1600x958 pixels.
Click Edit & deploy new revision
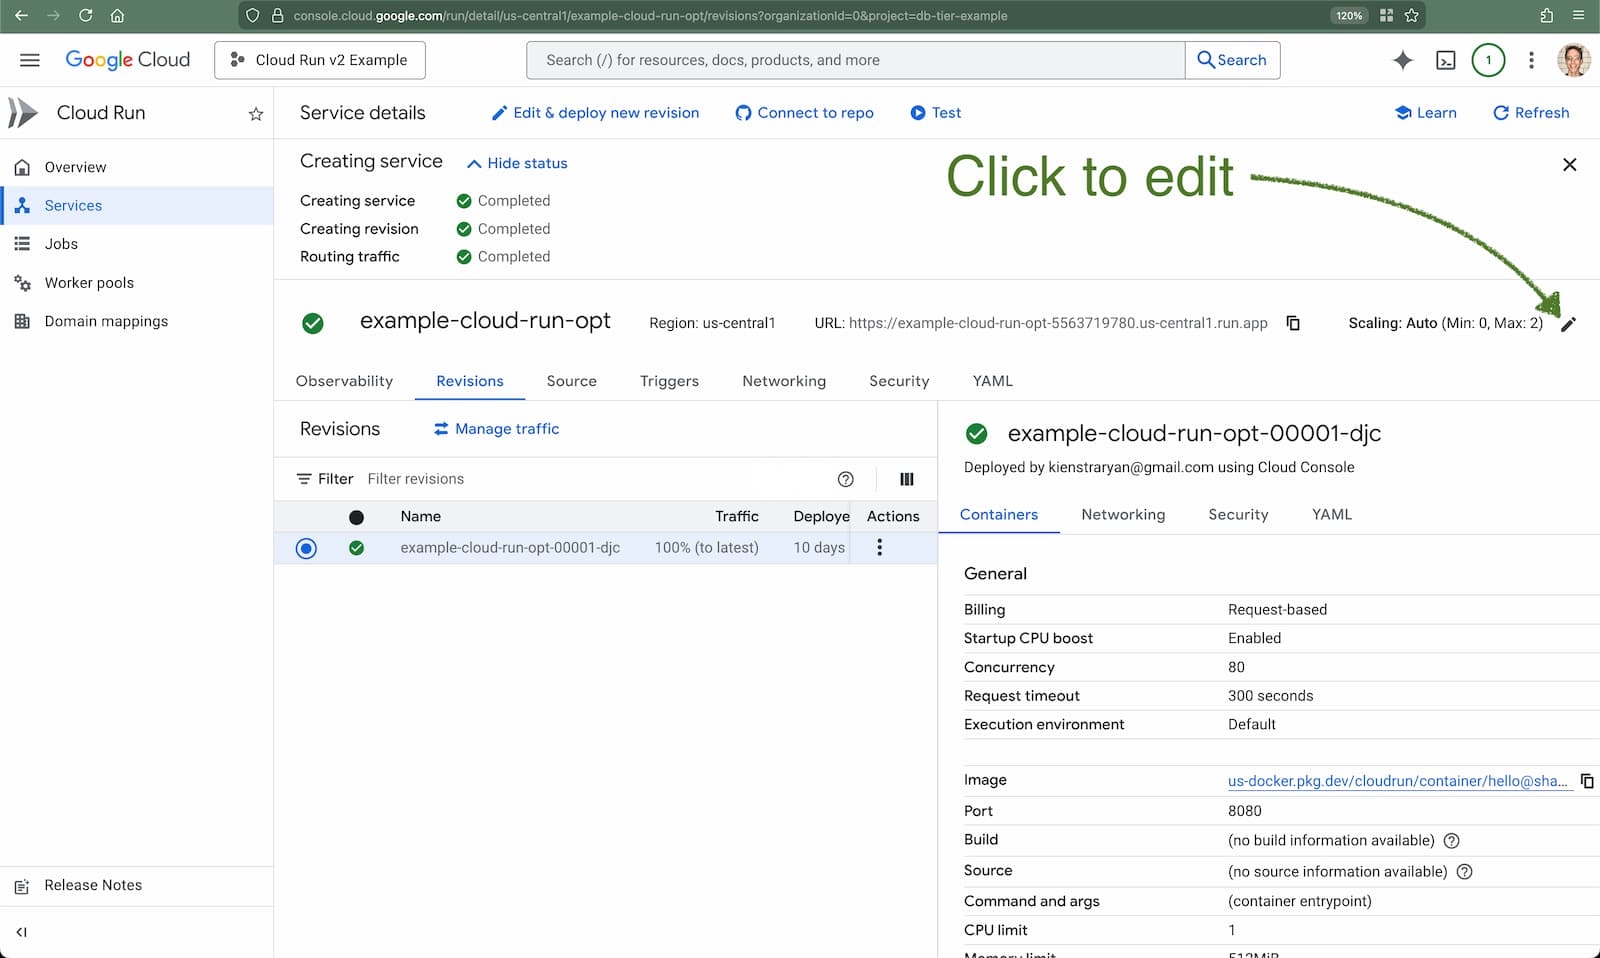coord(595,113)
